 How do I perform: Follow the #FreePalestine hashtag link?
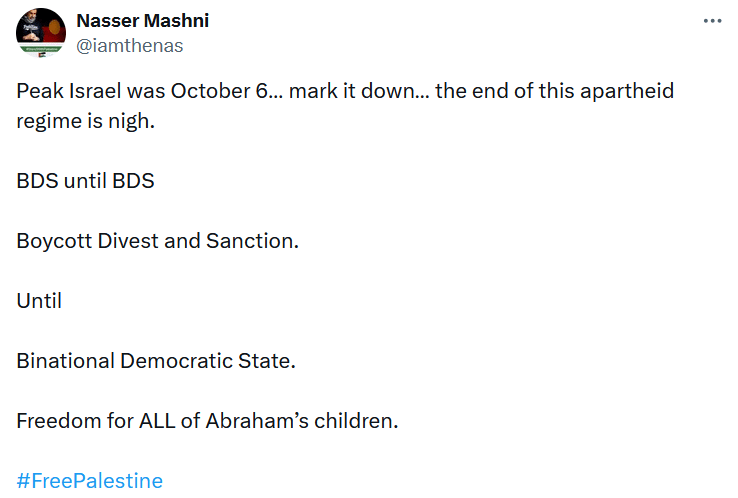coord(89,481)
